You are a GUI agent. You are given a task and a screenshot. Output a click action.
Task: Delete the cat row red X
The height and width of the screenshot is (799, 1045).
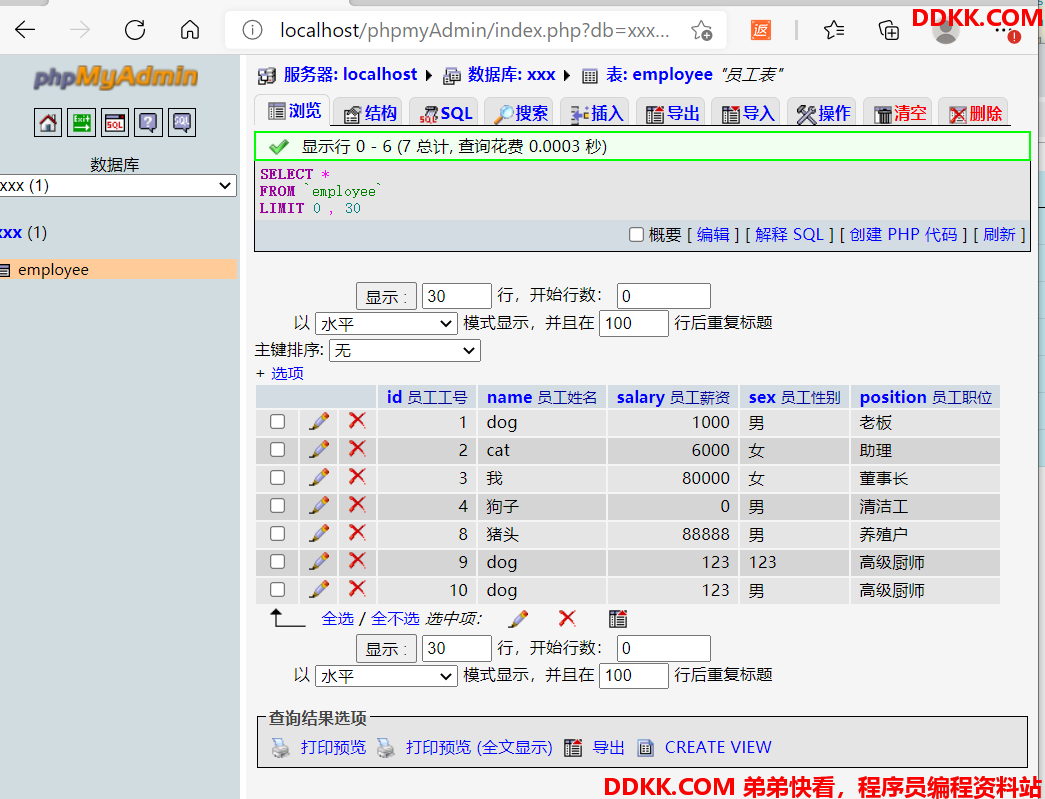point(357,448)
